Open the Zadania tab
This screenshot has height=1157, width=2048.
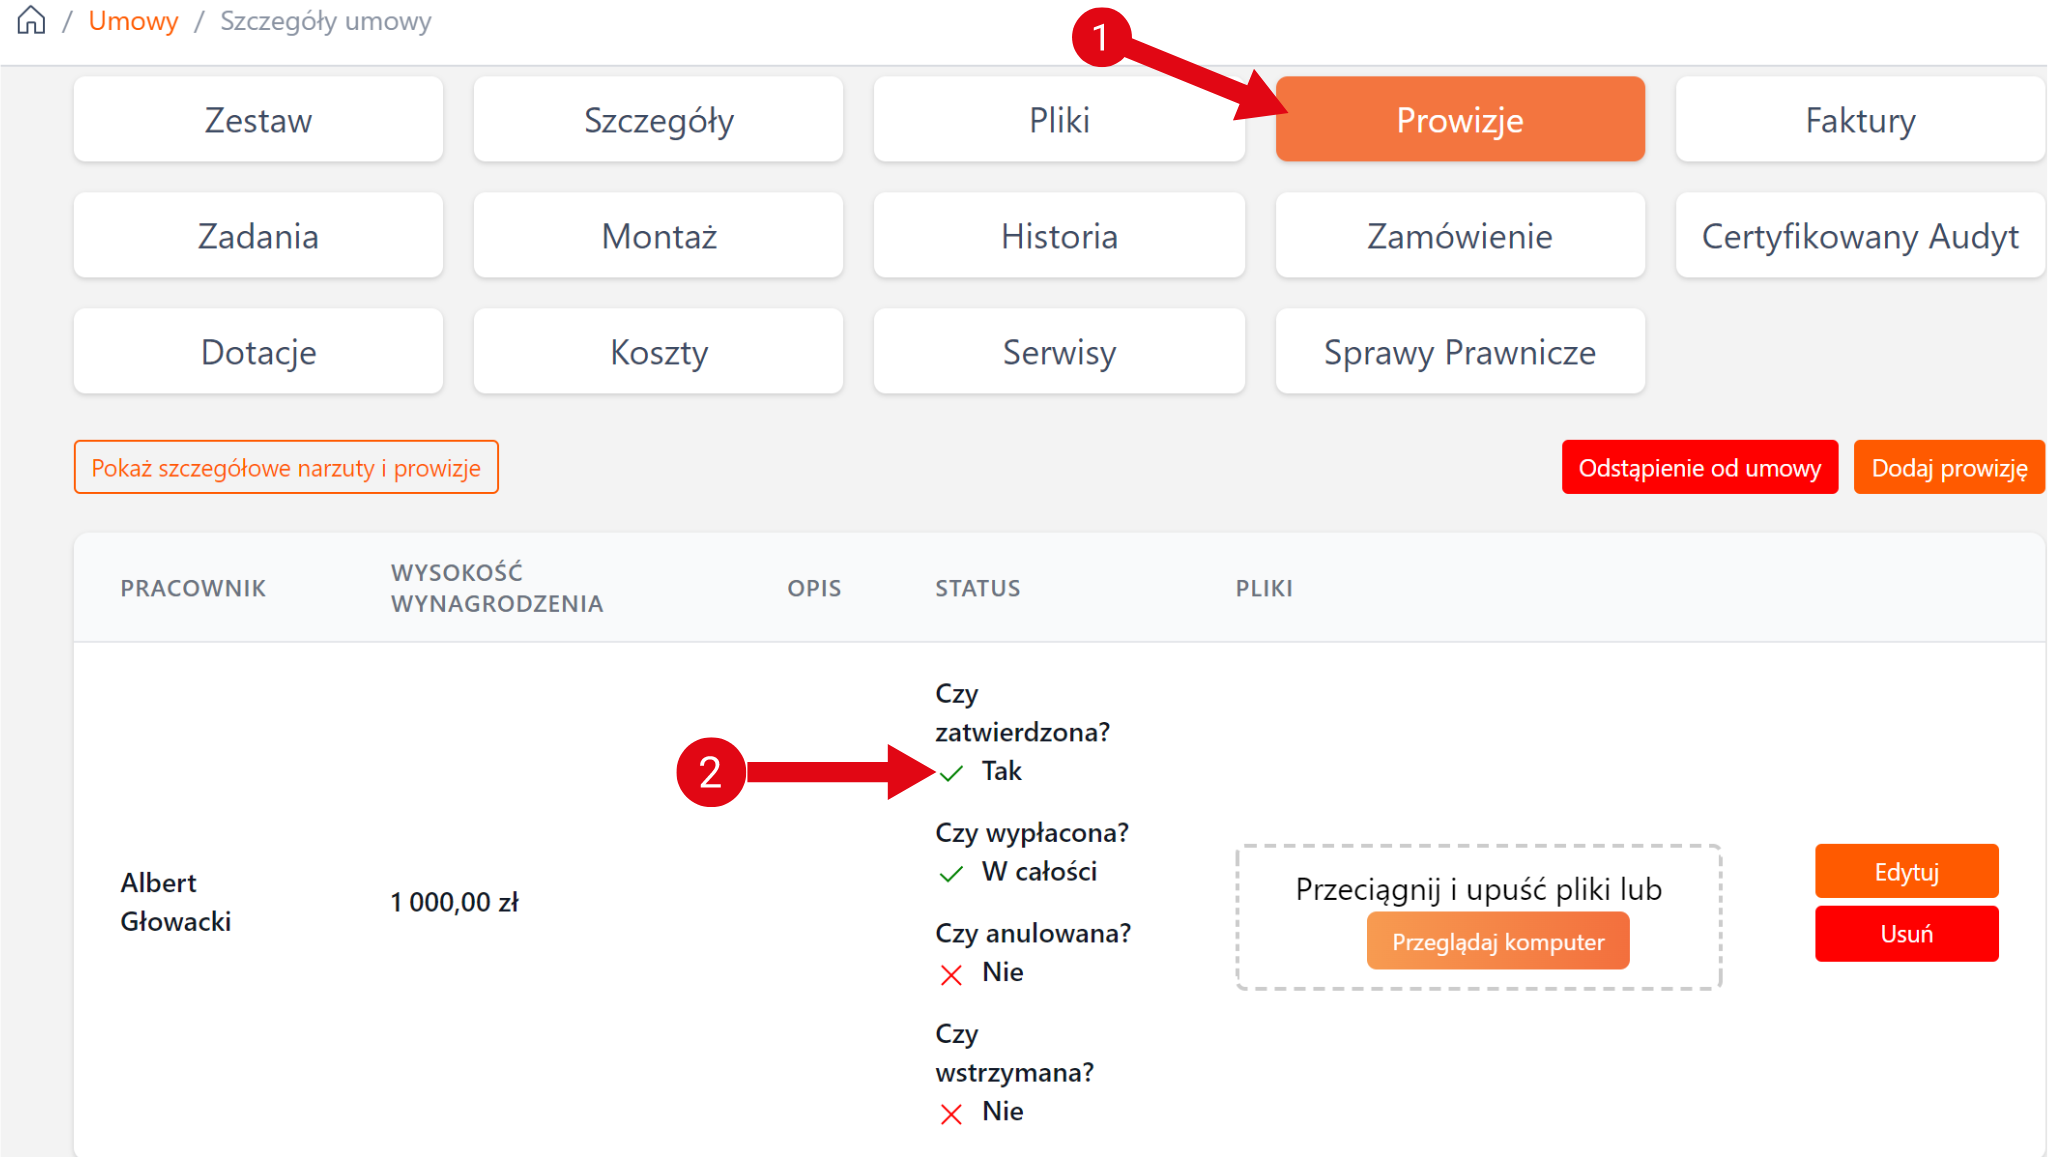(258, 236)
